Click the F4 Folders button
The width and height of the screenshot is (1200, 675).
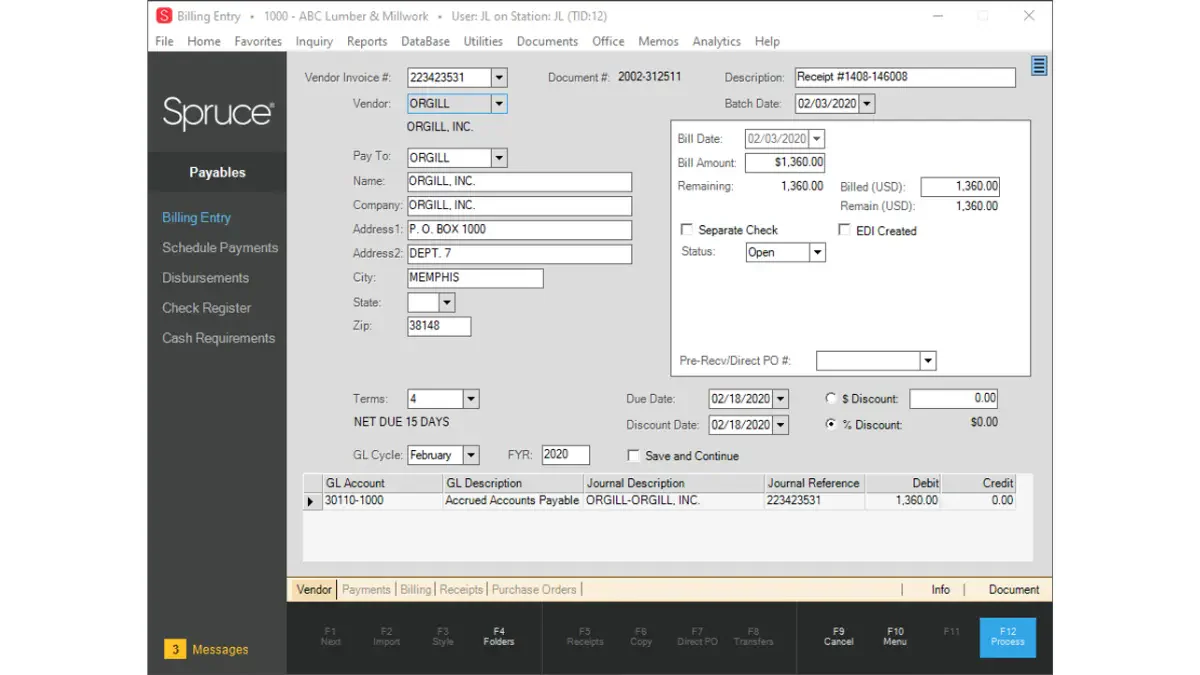(499, 637)
